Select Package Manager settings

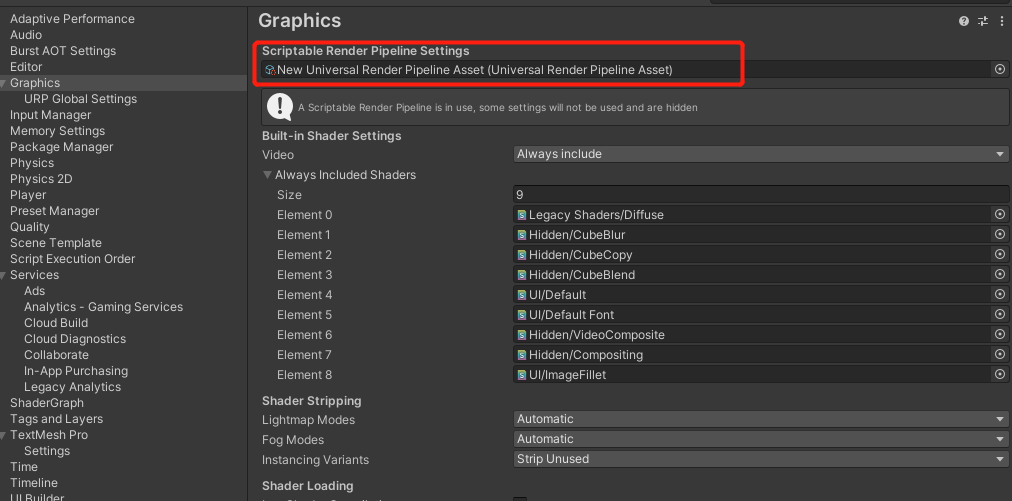click(x=61, y=147)
